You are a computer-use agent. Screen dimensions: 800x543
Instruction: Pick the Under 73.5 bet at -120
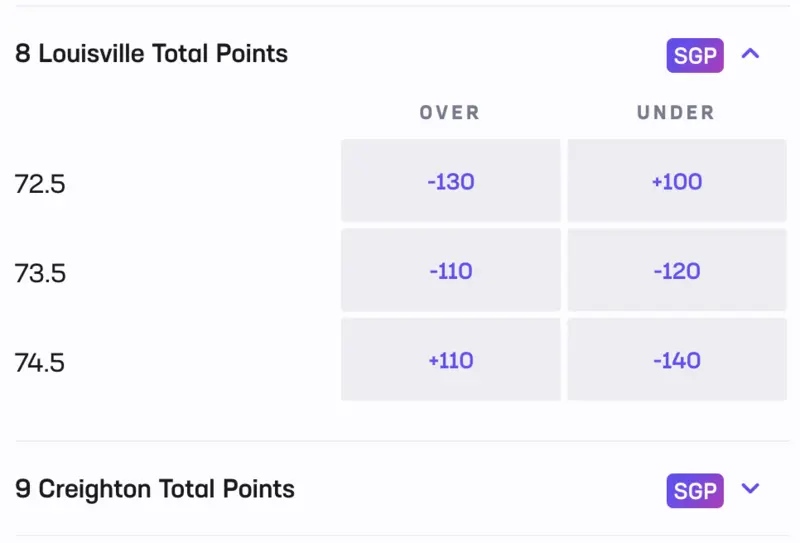pyautogui.click(x=677, y=270)
